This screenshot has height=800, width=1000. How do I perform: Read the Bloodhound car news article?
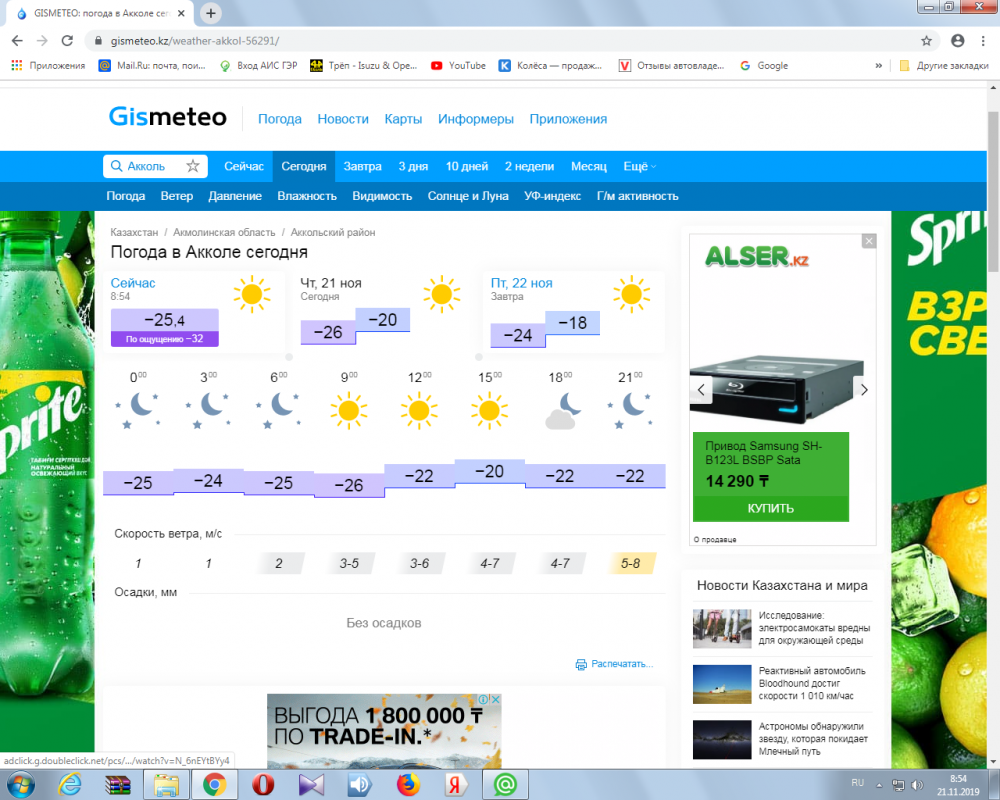(x=812, y=683)
